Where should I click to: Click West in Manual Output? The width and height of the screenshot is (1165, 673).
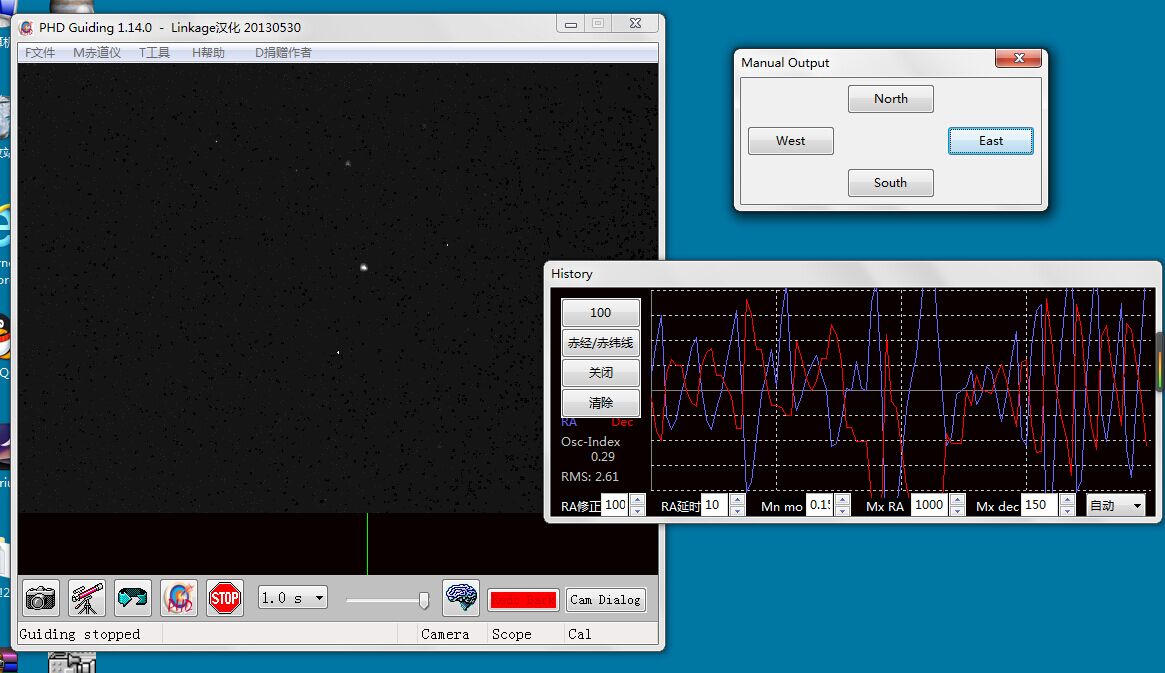[791, 141]
